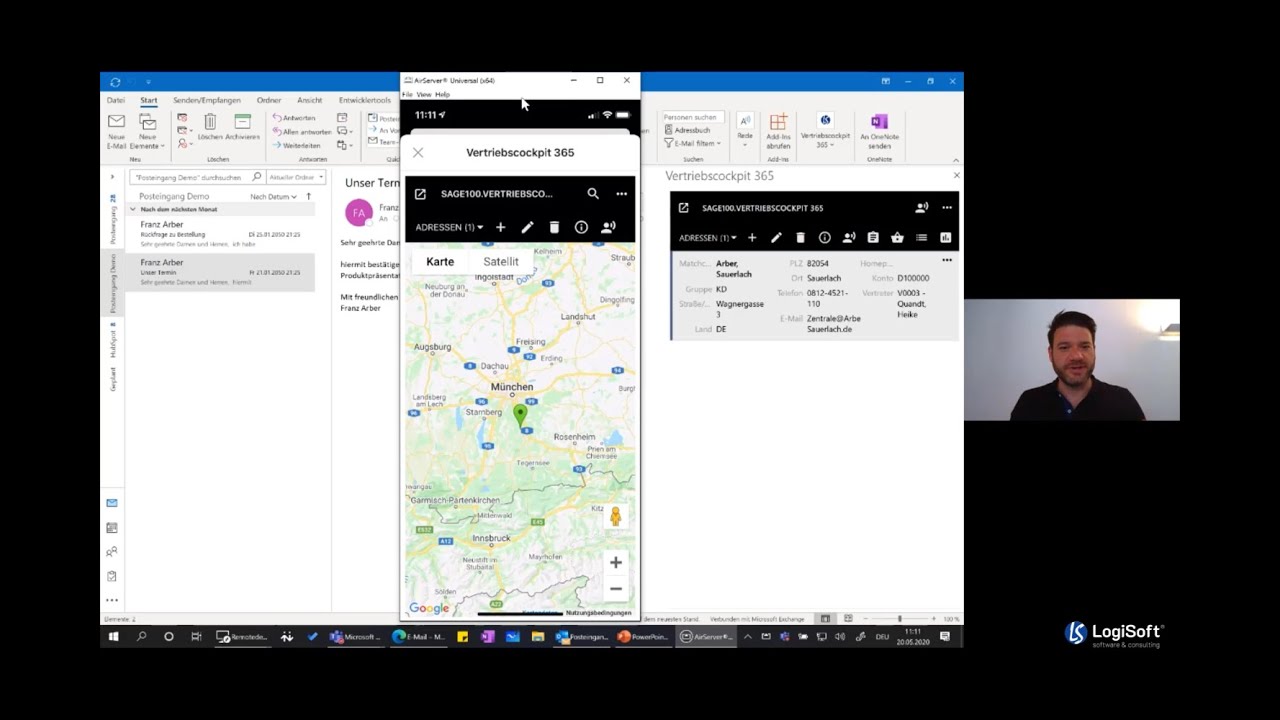Image resolution: width=1280 pixels, height=720 pixels.
Task: Click Allen antworten in the ribbon
Action: pos(302,132)
